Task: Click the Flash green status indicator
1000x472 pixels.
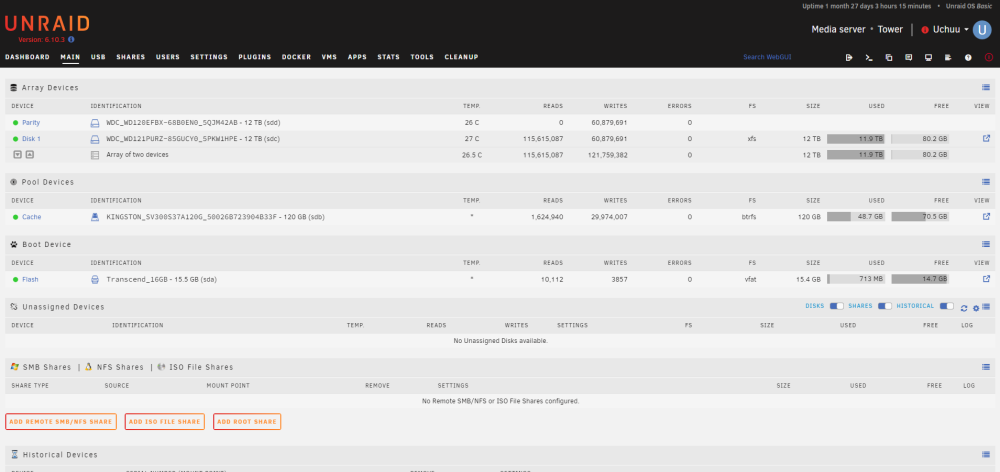Action: pyautogui.click(x=15, y=279)
